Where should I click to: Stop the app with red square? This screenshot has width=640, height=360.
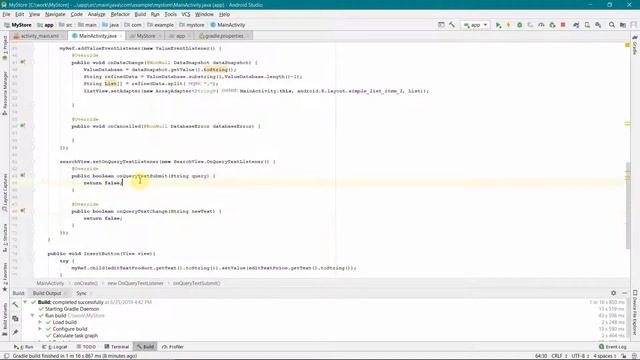click(x=563, y=25)
